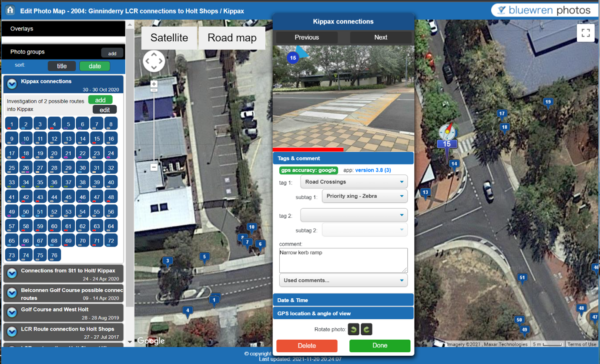Open subtag 1 Priority xing dropdown
Screen dimensions: 600x364
(x=365, y=196)
